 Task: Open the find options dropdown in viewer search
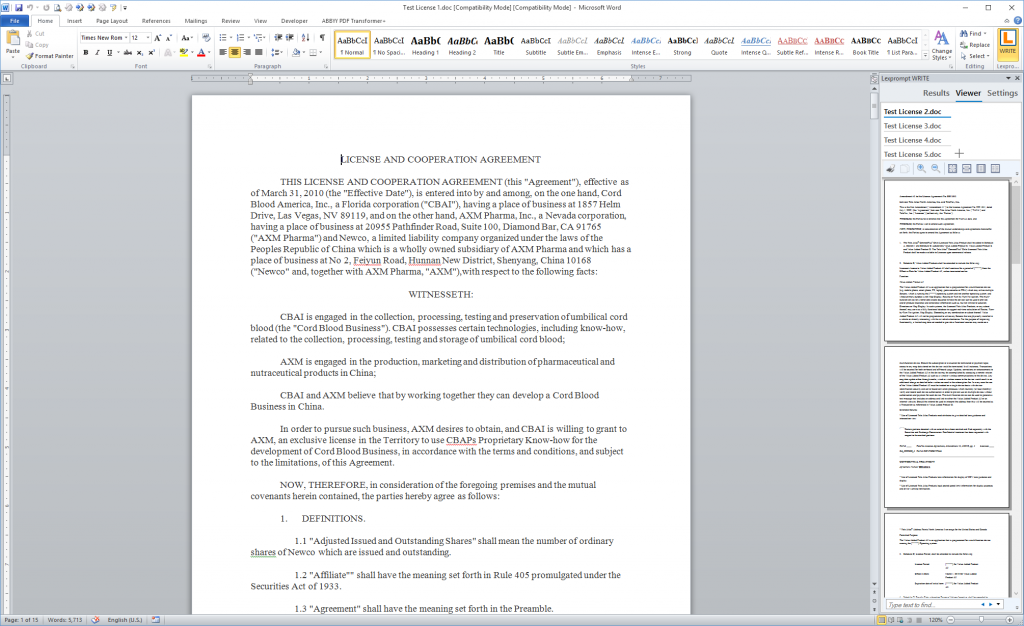998,604
